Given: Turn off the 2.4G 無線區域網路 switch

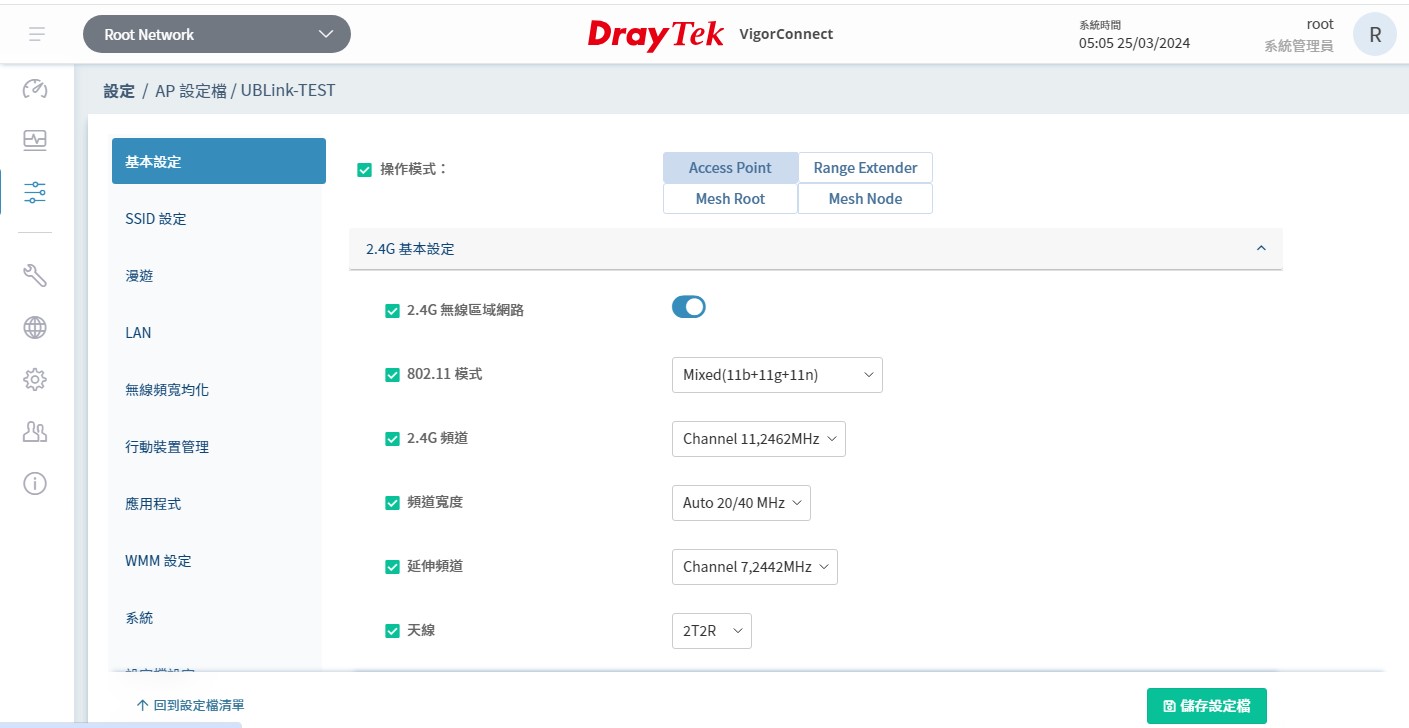Looking at the screenshot, I should tap(688, 307).
